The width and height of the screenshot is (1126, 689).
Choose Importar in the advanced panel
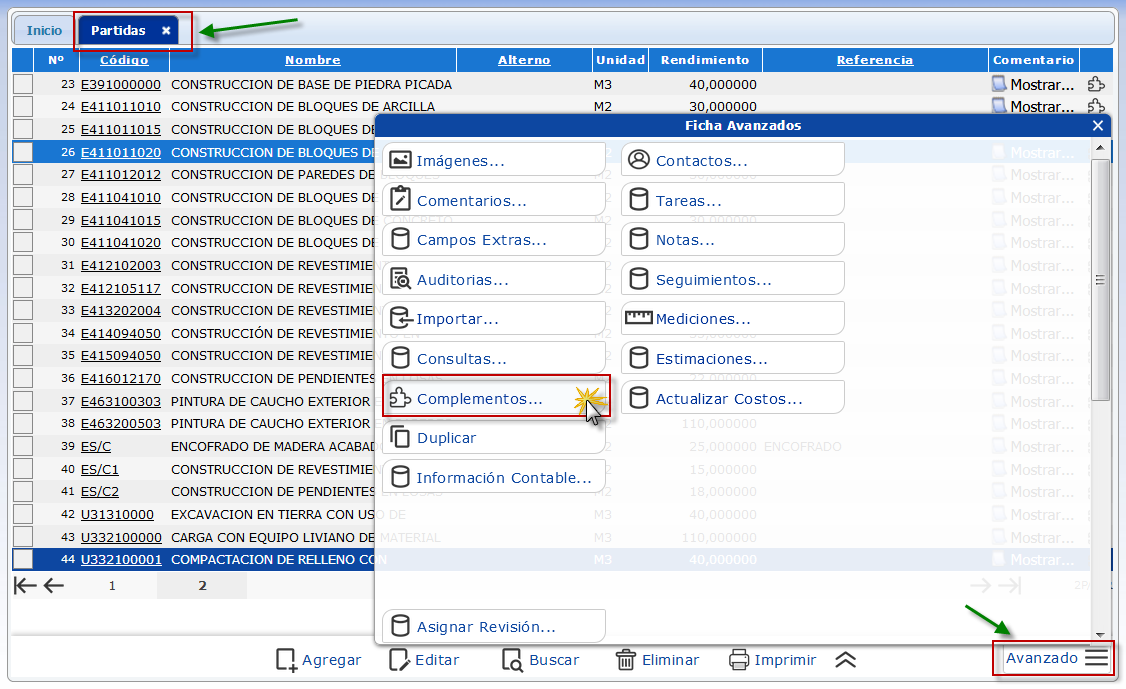tap(493, 319)
